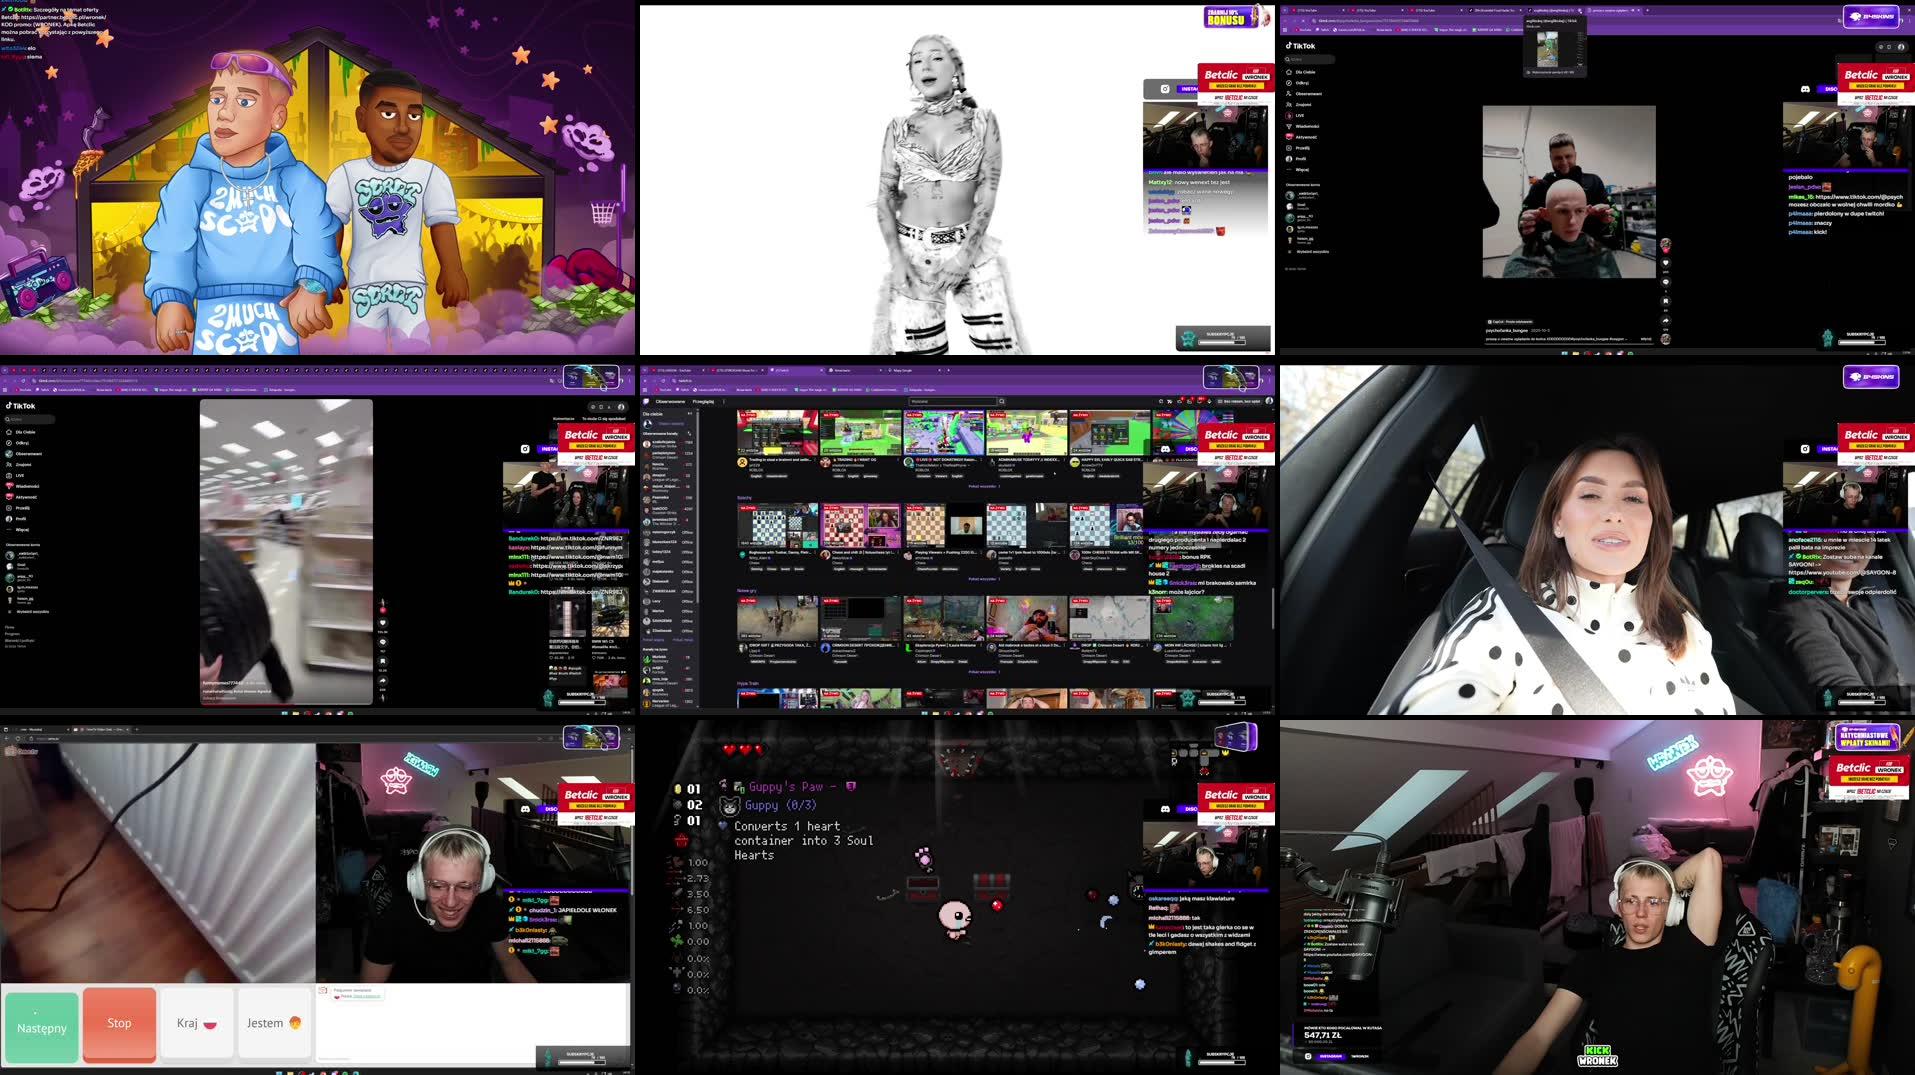Expand 'Wyświetl wszystko' under TikTok followed accounts
This screenshot has width=1915, height=1075.
tap(32, 611)
